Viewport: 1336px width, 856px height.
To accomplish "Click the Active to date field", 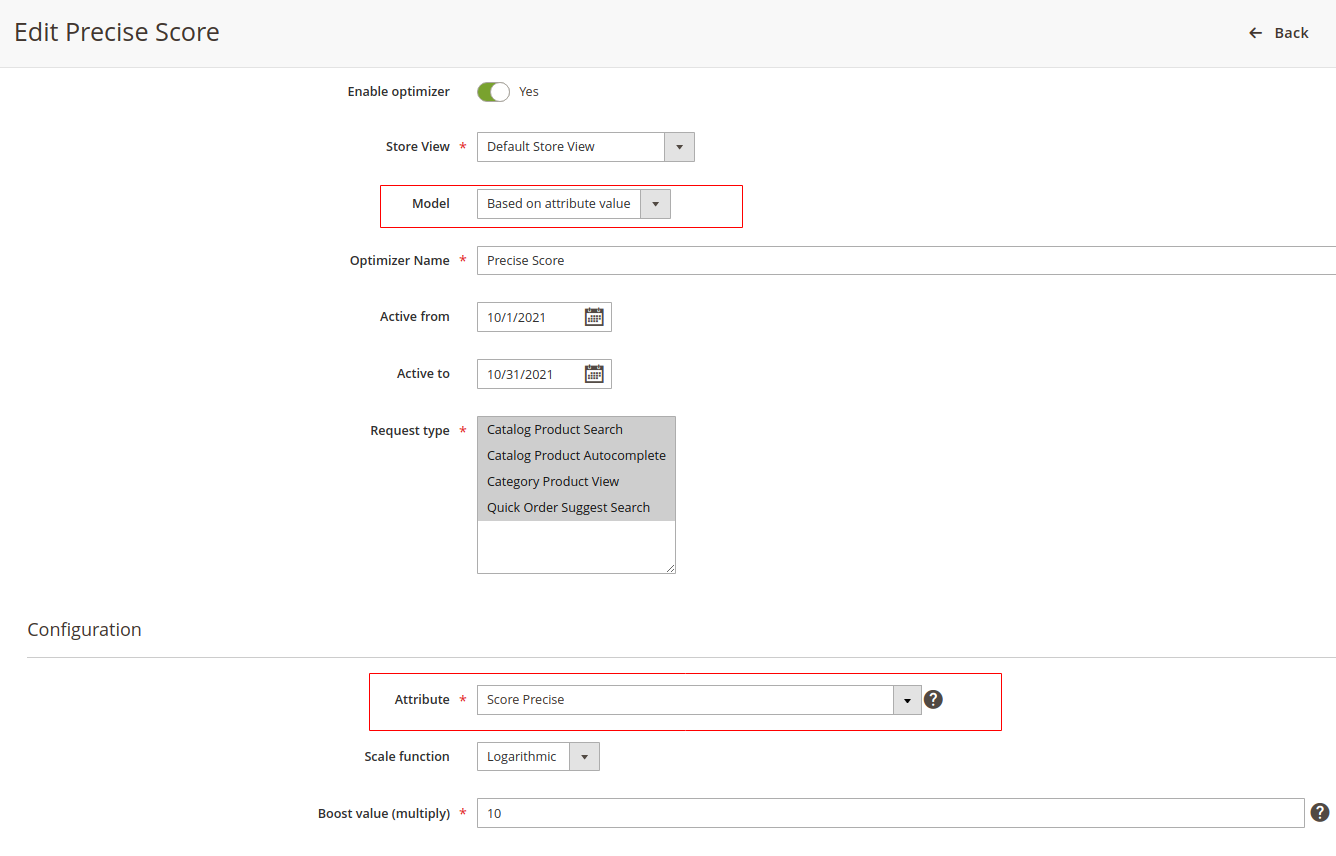I will pos(525,373).
